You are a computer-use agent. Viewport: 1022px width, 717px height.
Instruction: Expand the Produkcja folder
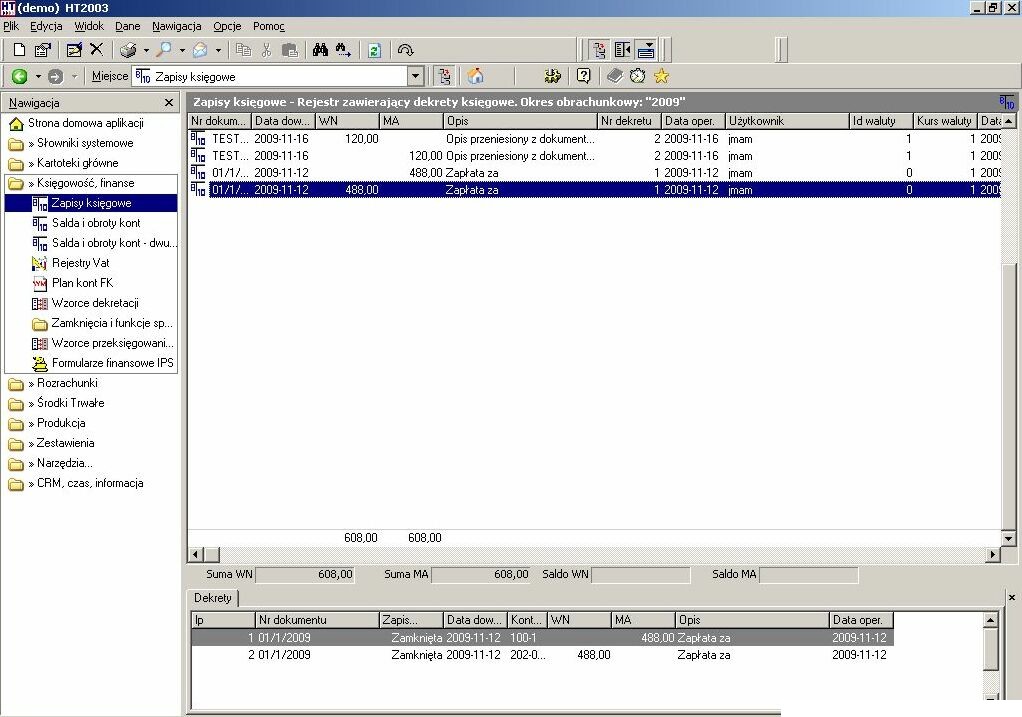(x=47, y=423)
